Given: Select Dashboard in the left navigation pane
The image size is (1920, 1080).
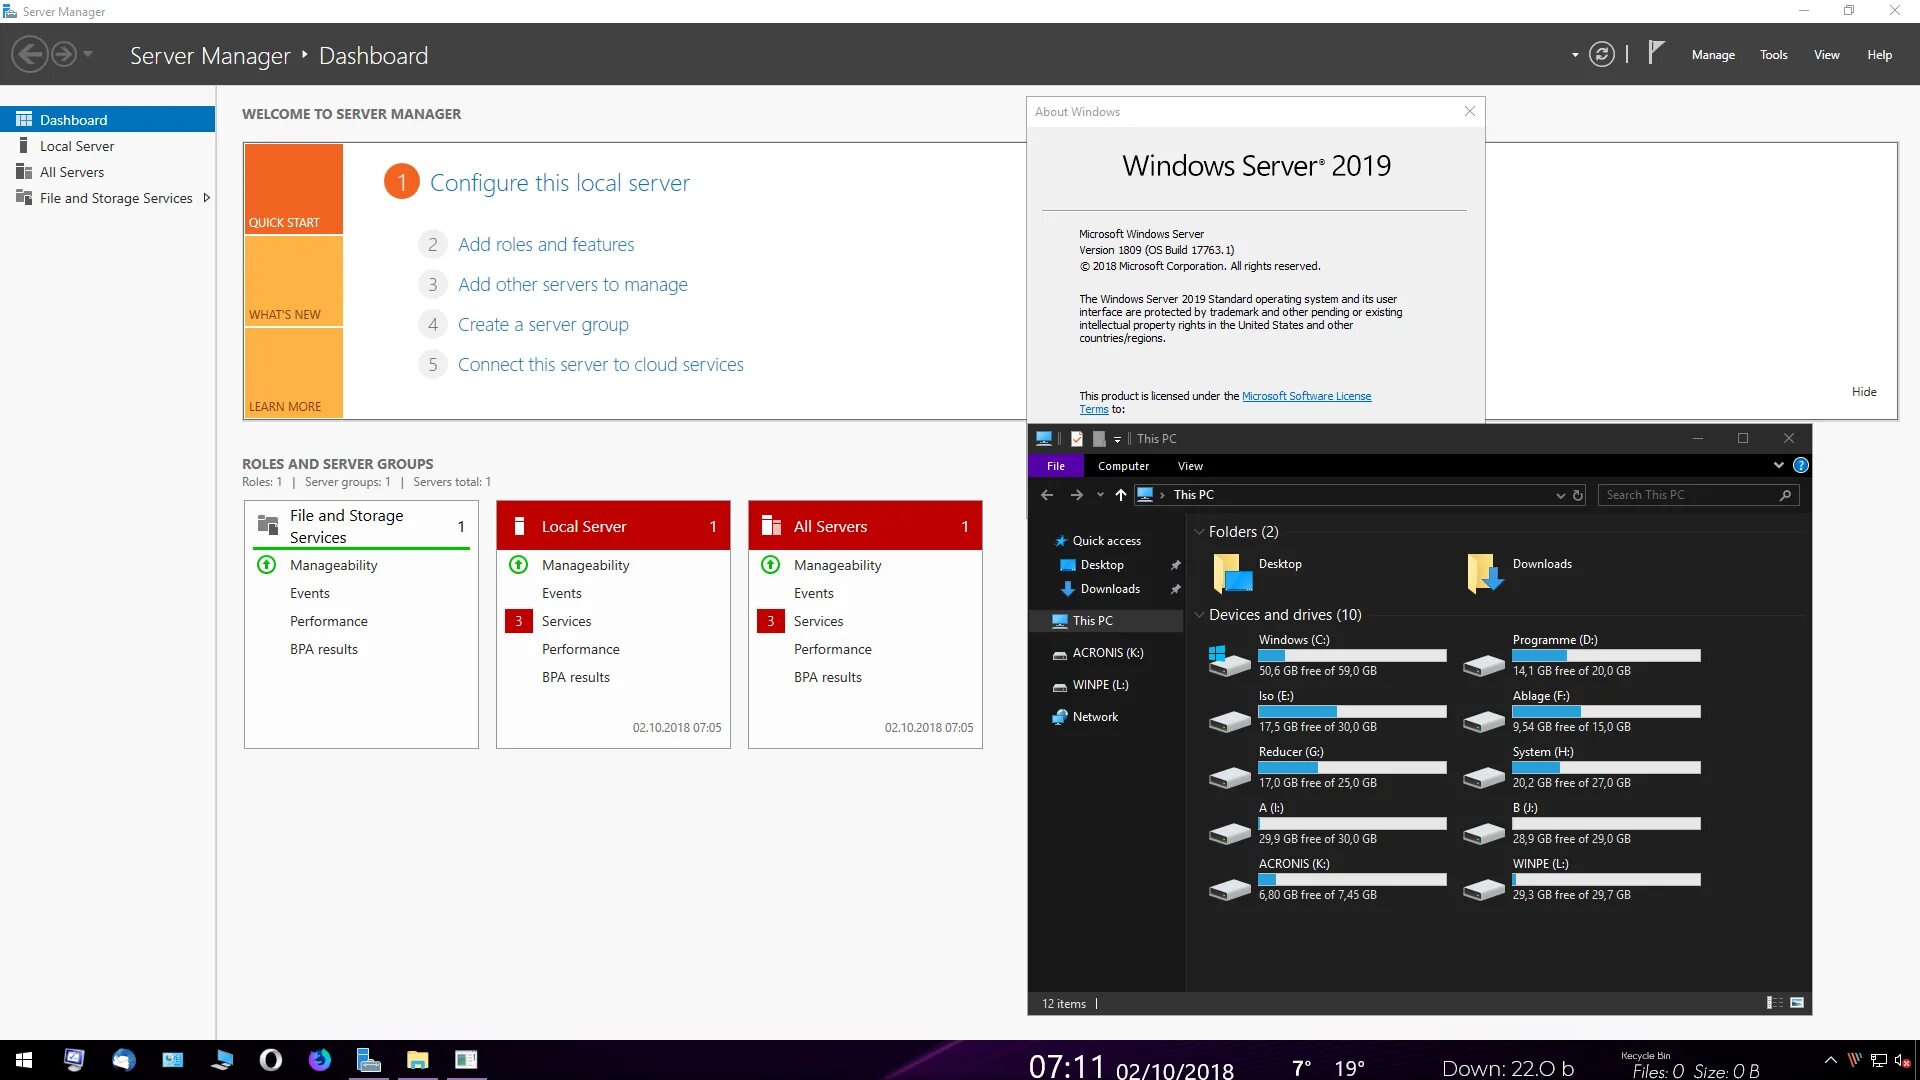Looking at the screenshot, I should click(107, 119).
